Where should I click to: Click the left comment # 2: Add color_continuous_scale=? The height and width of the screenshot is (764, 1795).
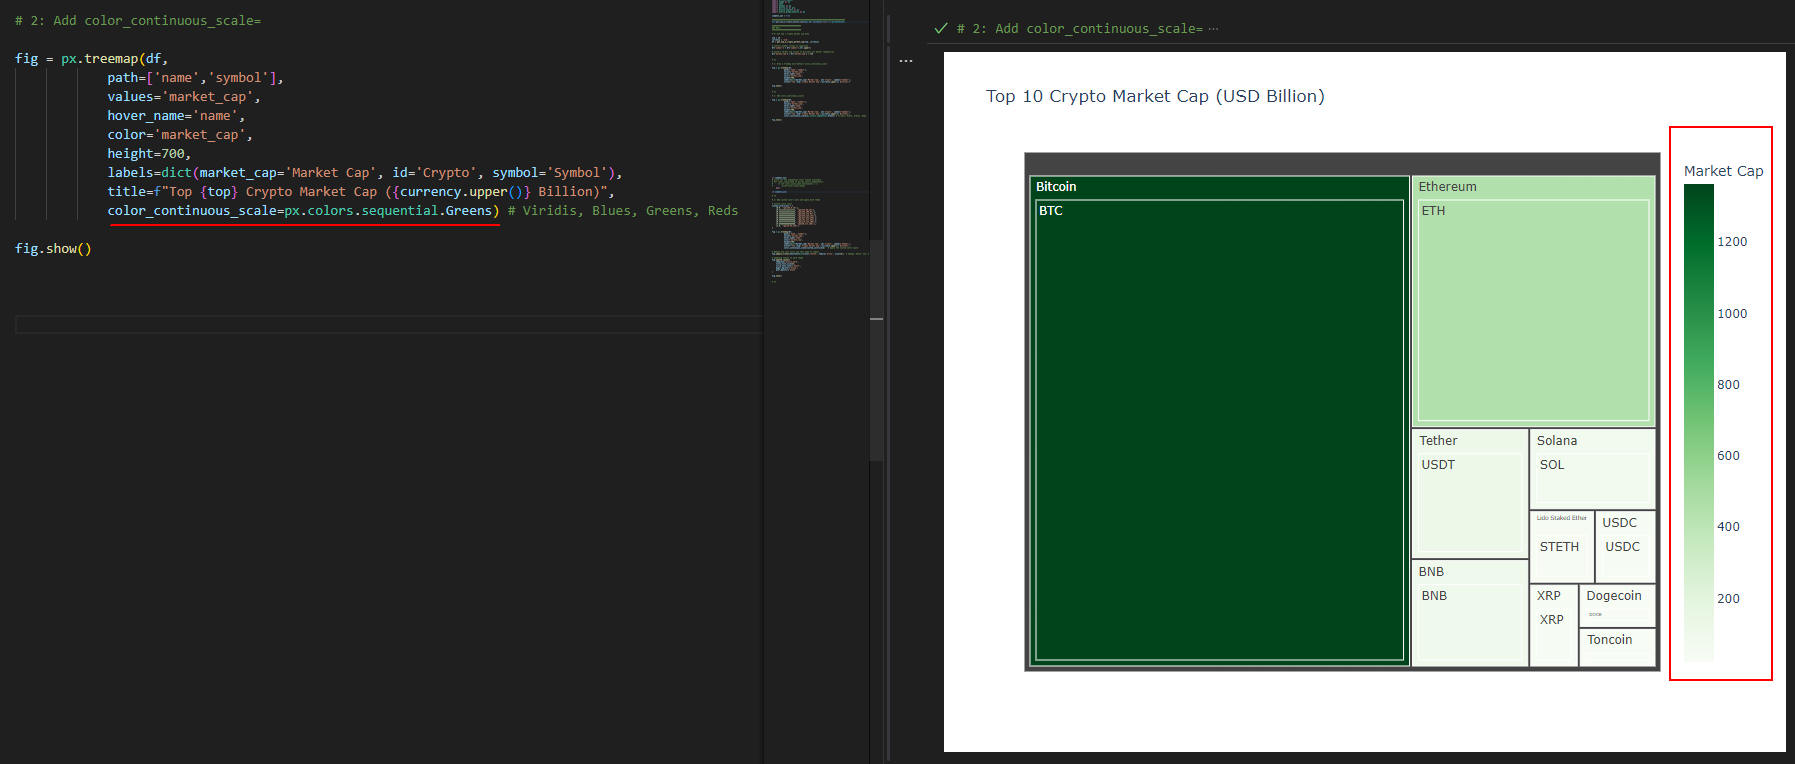138,21
